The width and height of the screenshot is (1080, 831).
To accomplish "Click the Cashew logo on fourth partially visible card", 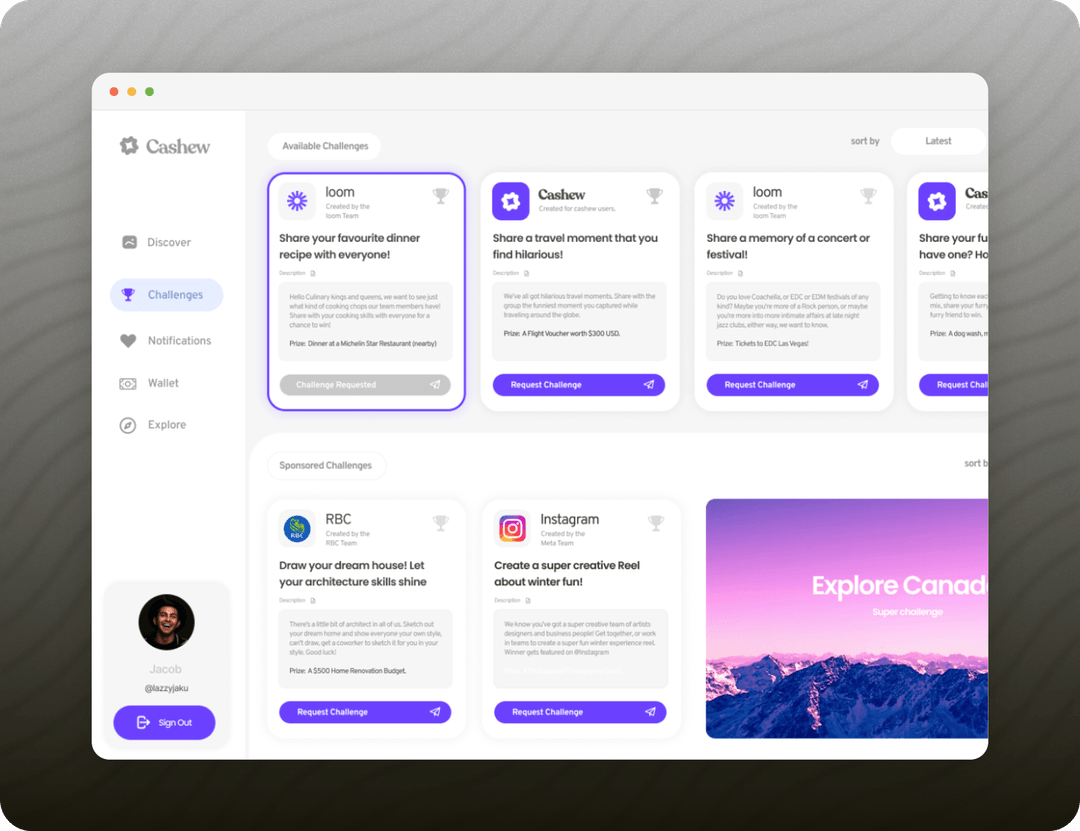I will coord(937,201).
